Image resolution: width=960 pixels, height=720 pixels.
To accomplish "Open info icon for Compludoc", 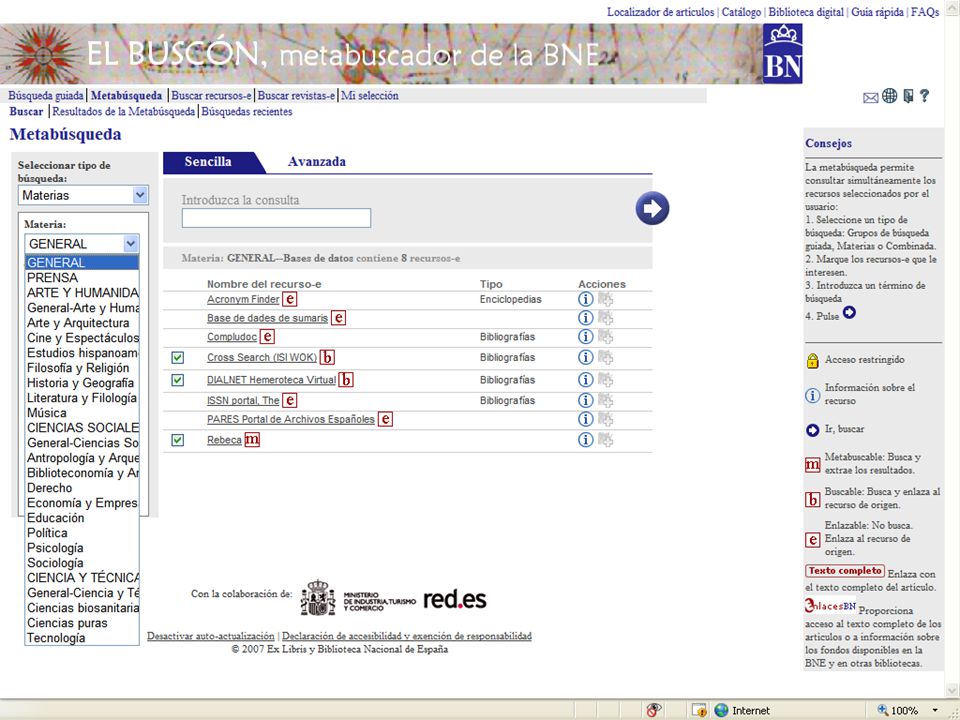I will pyautogui.click(x=585, y=336).
